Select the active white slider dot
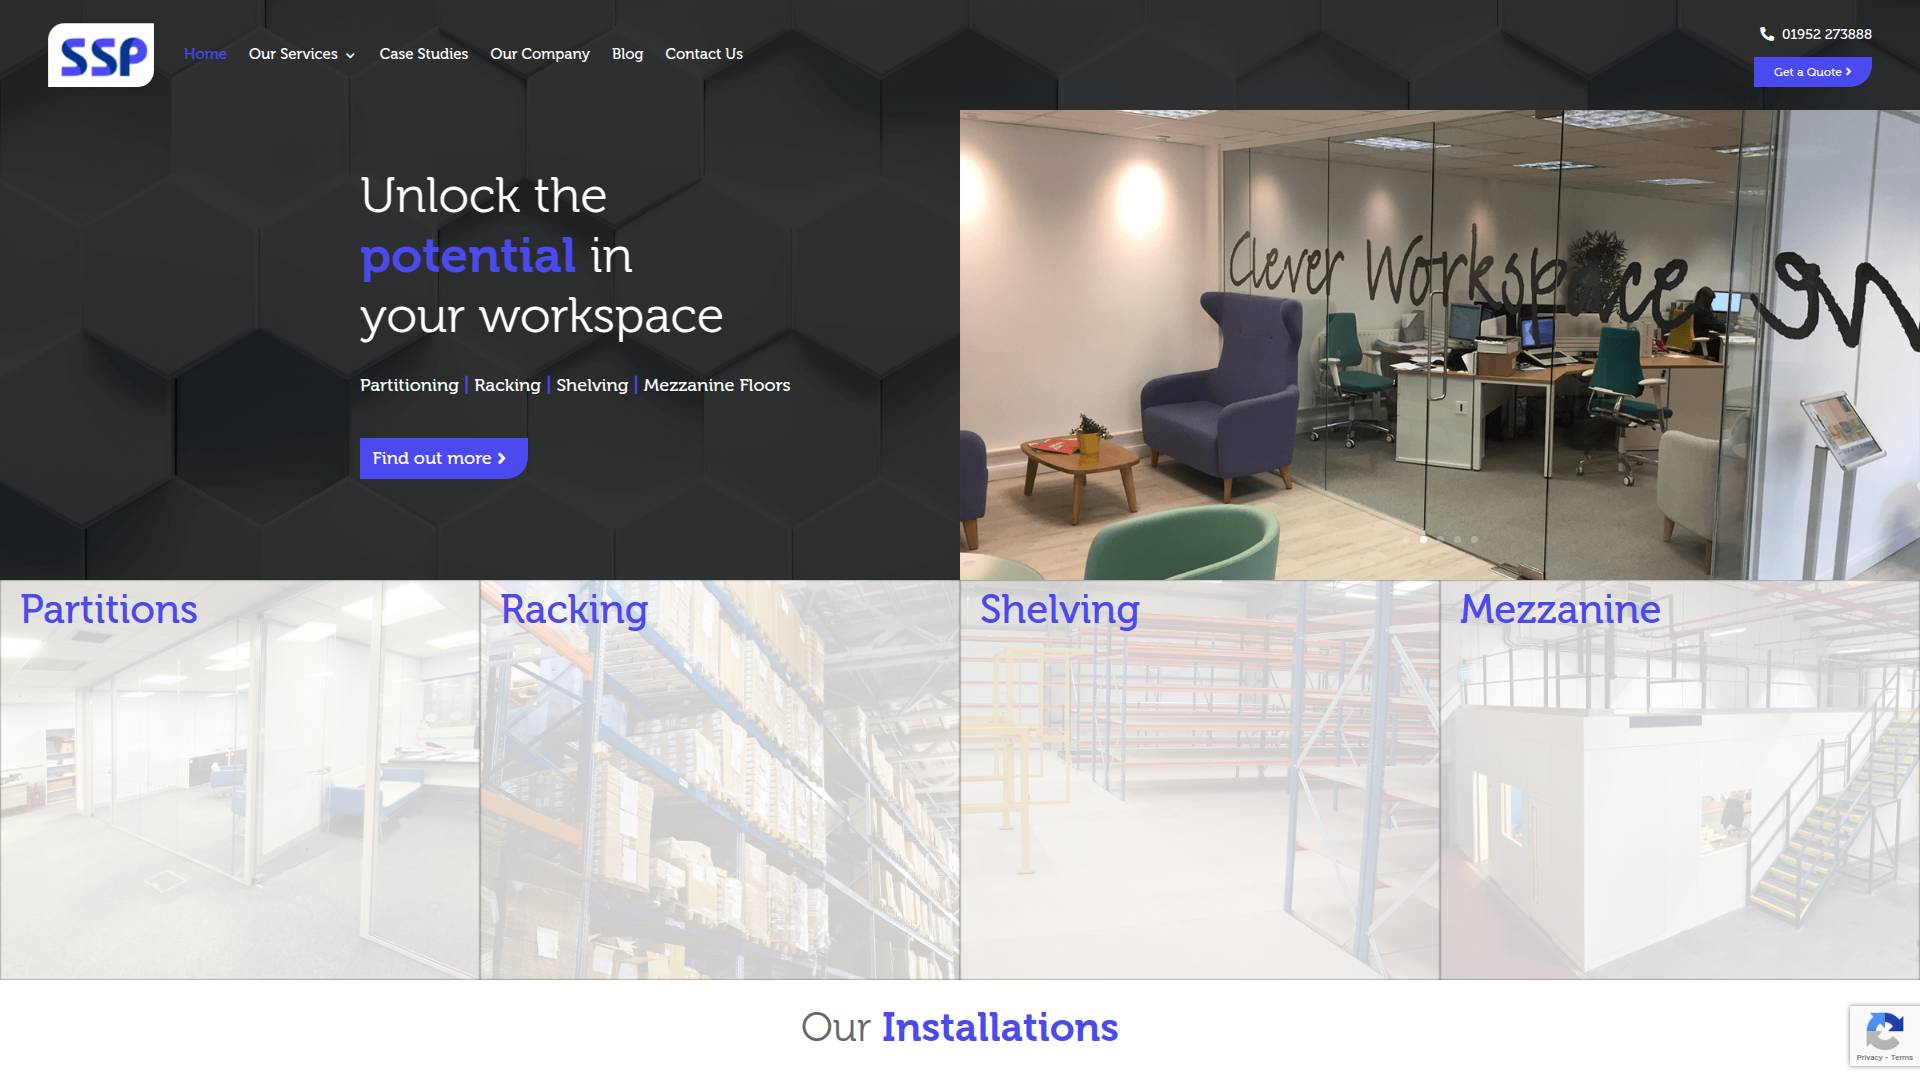 pos(1423,540)
